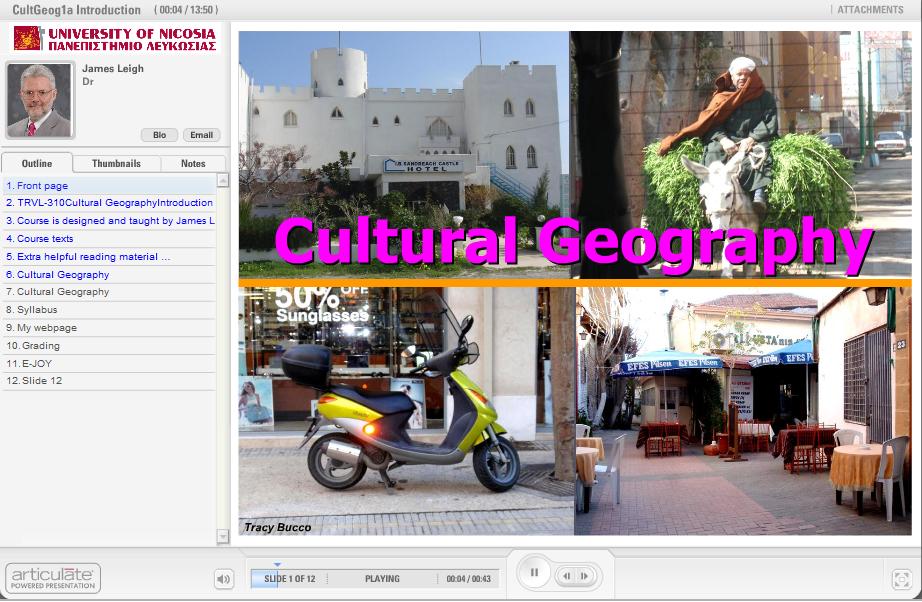
Task: Open the Attachments menu
Action: [870, 9]
